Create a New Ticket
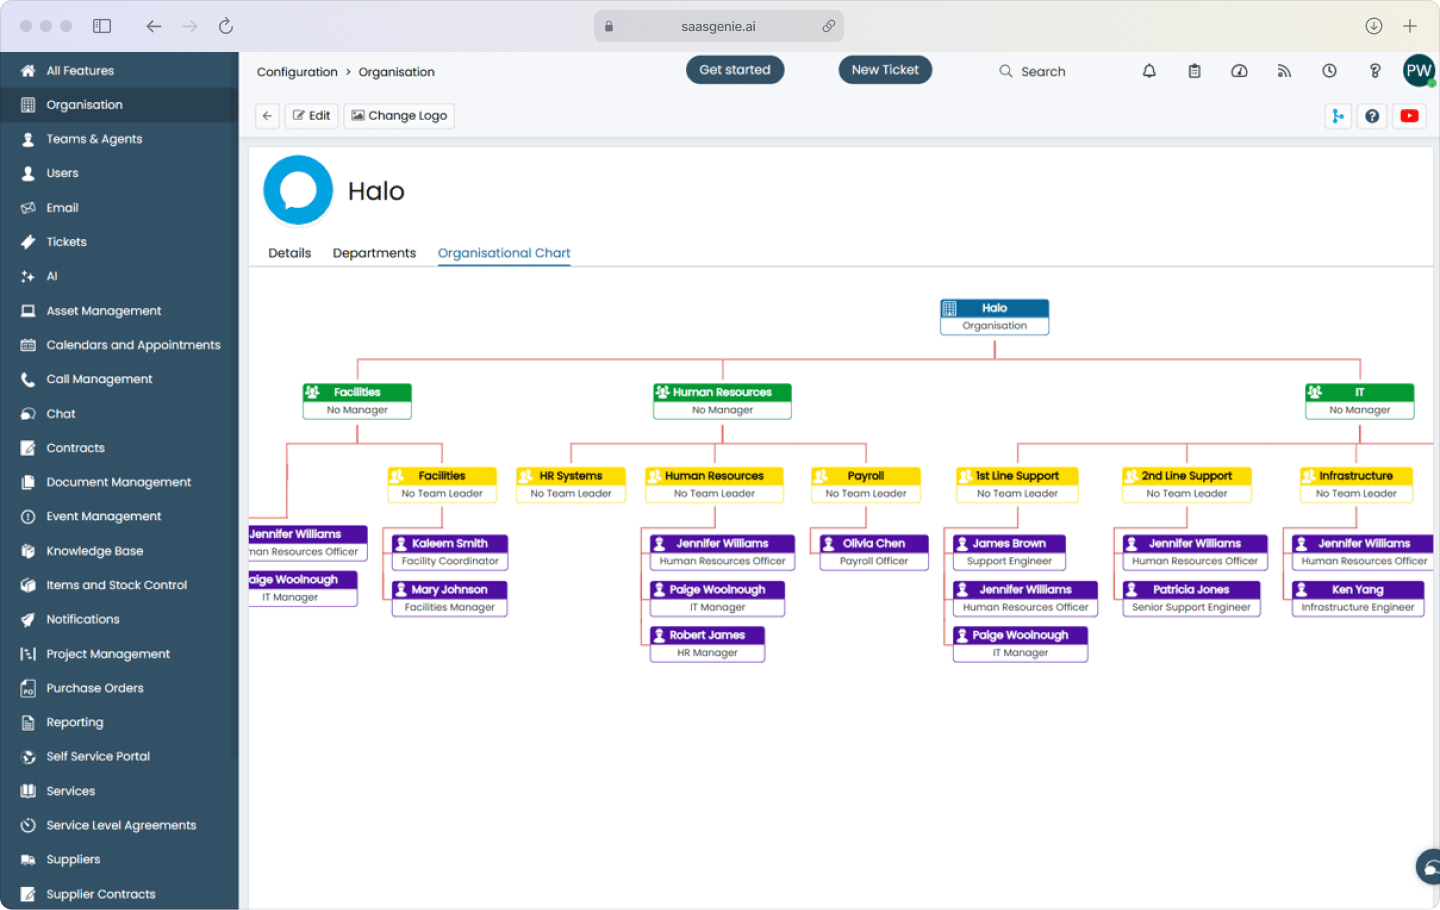The height and width of the screenshot is (910, 1440). 885,70
